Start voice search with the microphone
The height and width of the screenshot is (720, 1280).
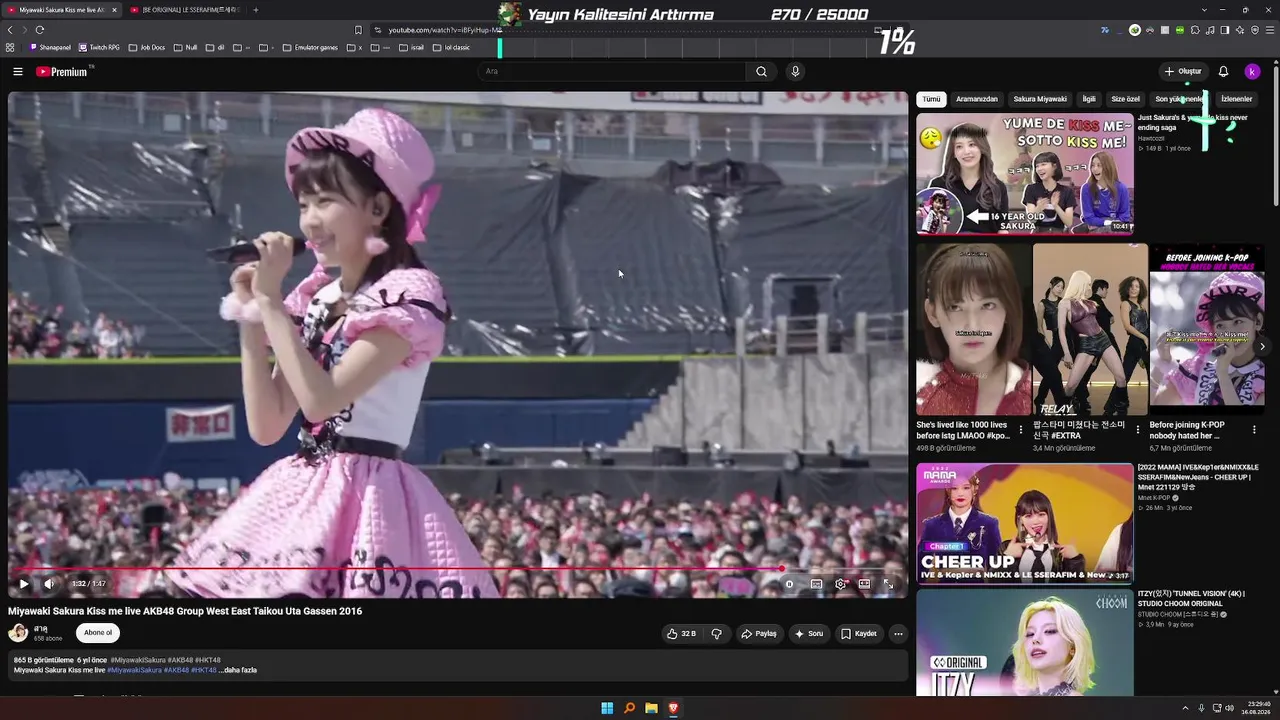click(x=795, y=71)
